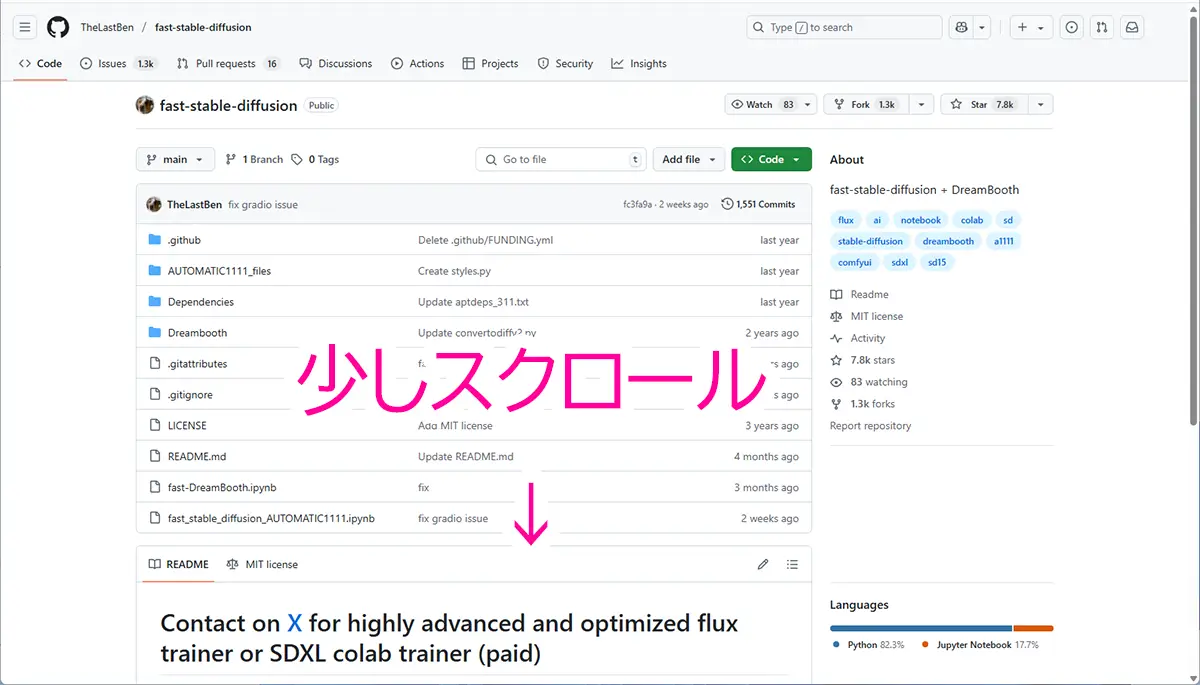Open fast-DreamBooth.ipynb file
The image size is (1200, 685).
pyautogui.click(x=222, y=487)
